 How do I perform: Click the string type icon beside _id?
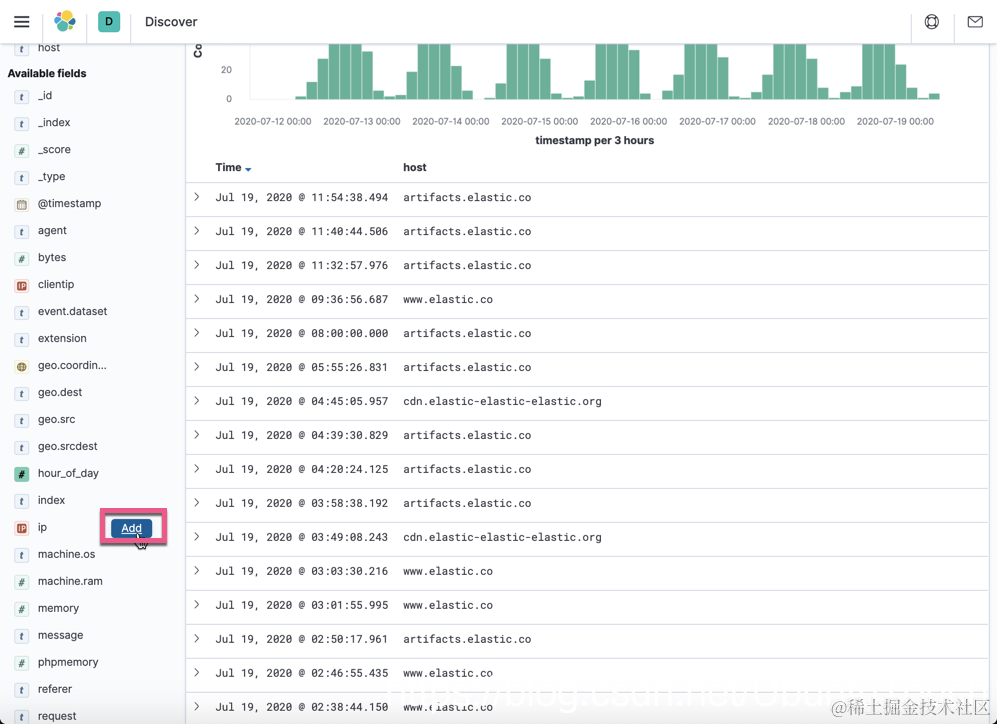22,97
